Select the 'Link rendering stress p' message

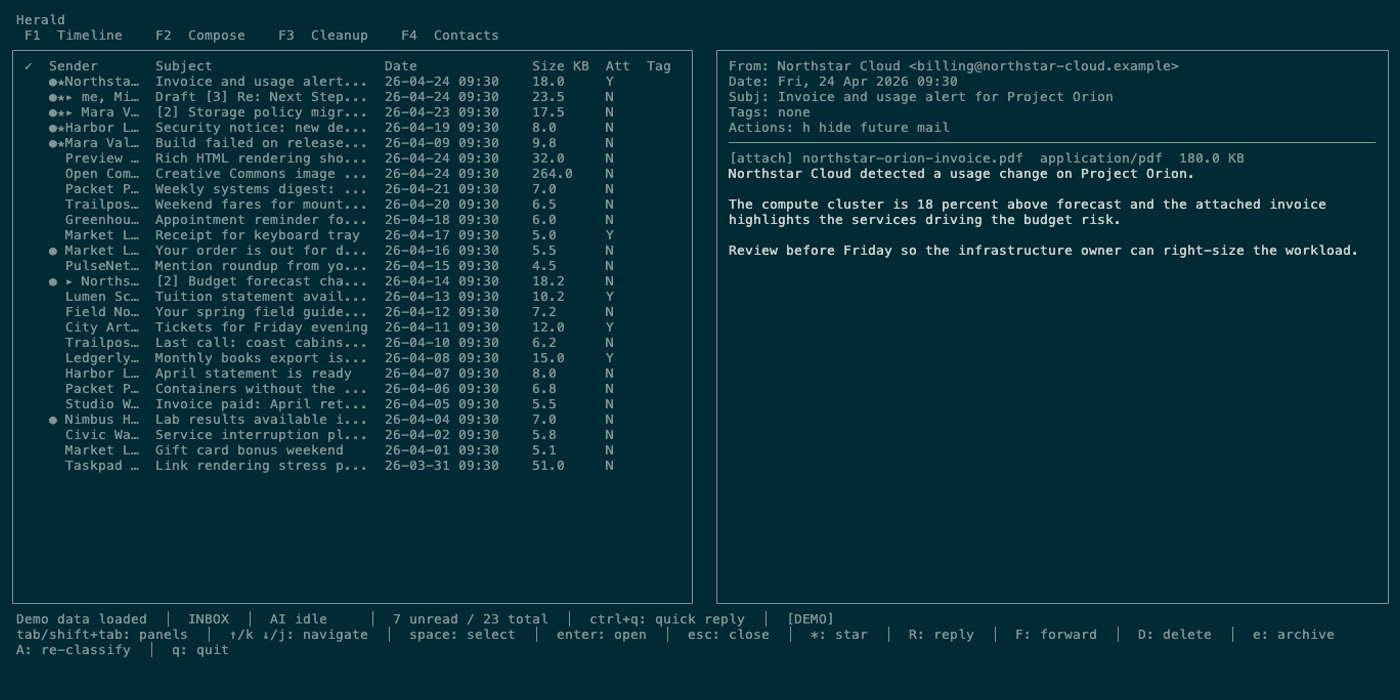tap(352, 466)
